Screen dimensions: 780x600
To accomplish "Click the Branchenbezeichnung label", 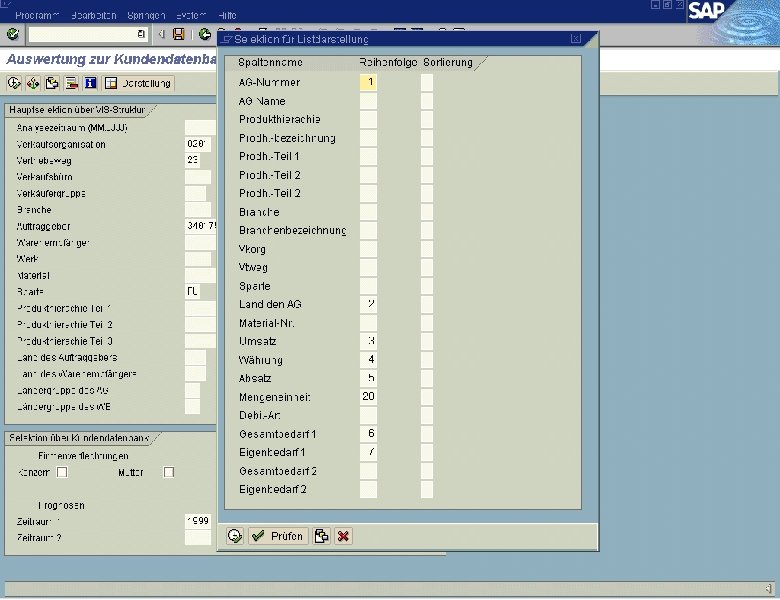I will coord(292,230).
